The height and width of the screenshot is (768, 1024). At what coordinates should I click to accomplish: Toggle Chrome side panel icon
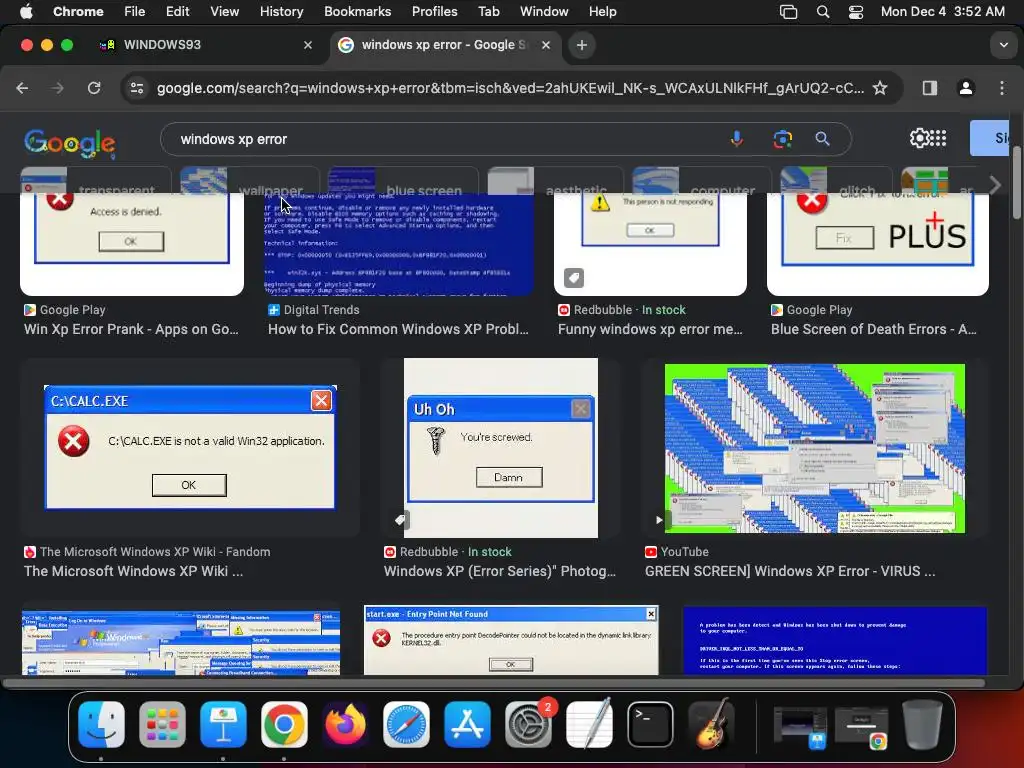click(930, 88)
